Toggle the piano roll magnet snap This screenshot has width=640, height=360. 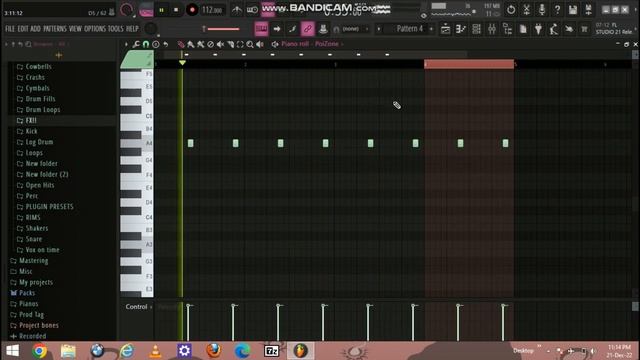pyautogui.click(x=146, y=44)
